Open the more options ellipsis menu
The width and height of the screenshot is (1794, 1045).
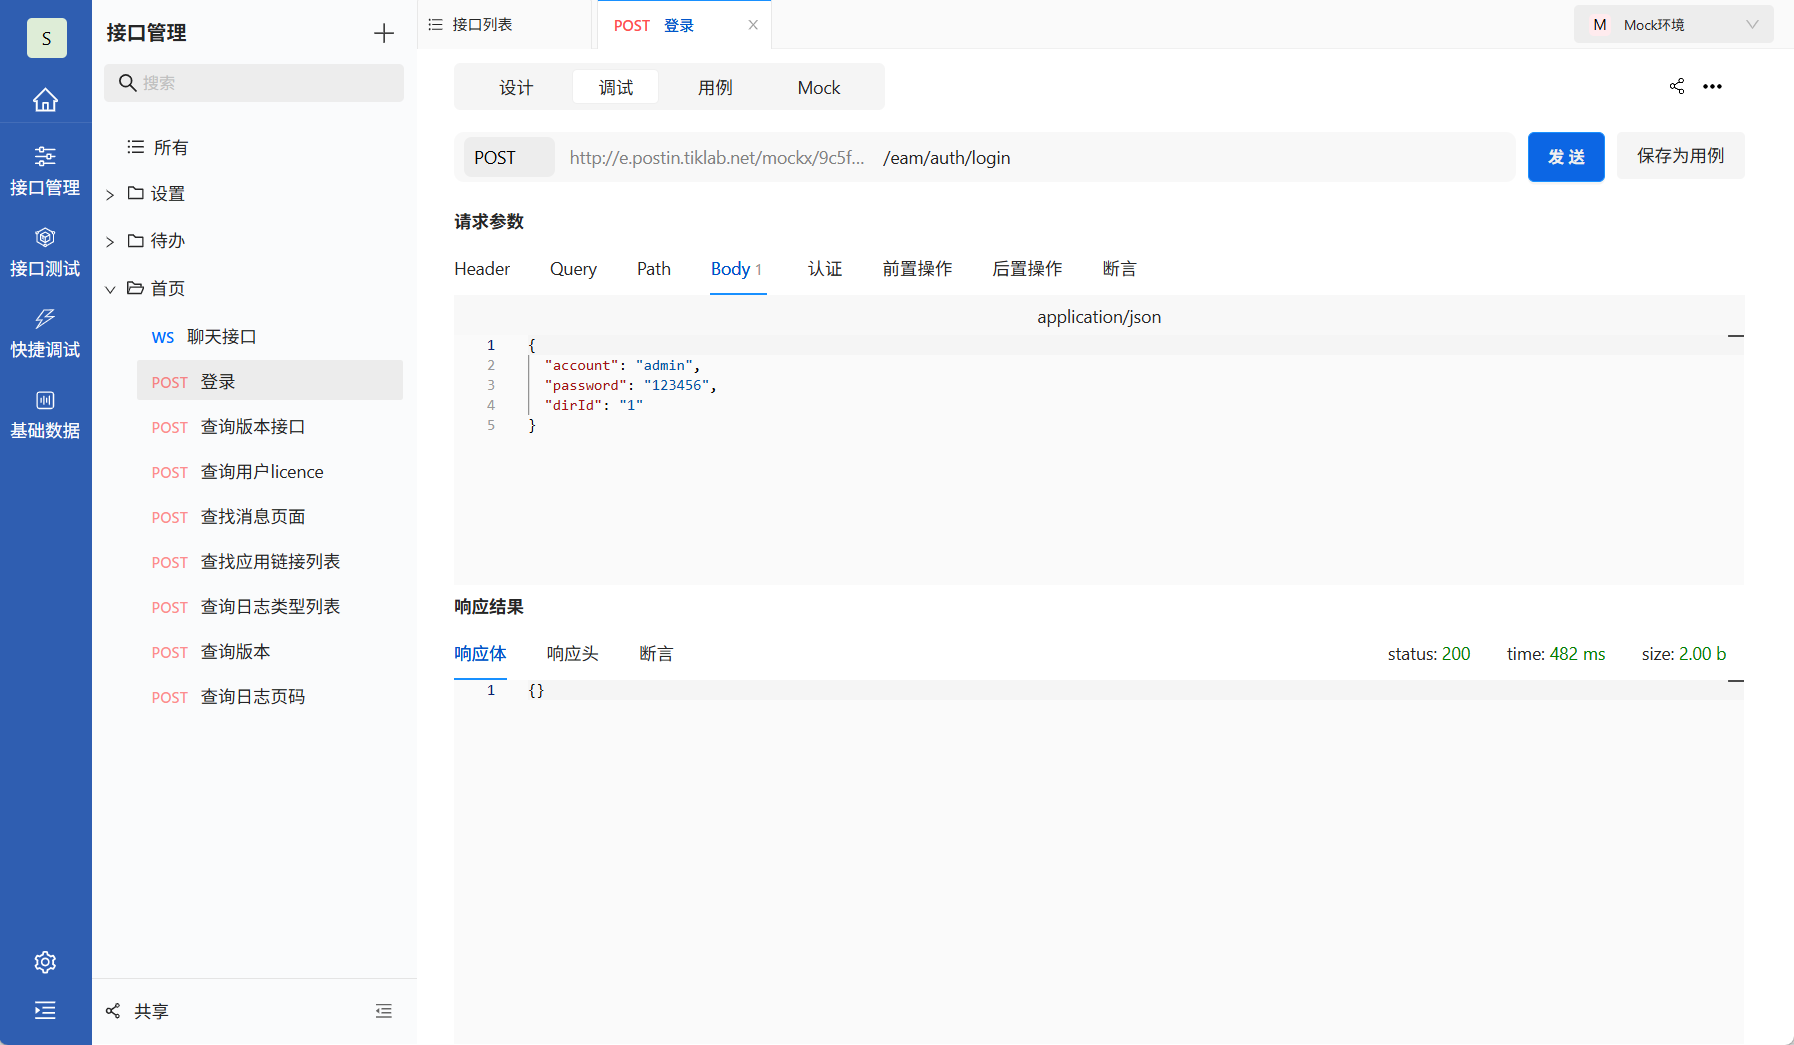pyautogui.click(x=1713, y=86)
